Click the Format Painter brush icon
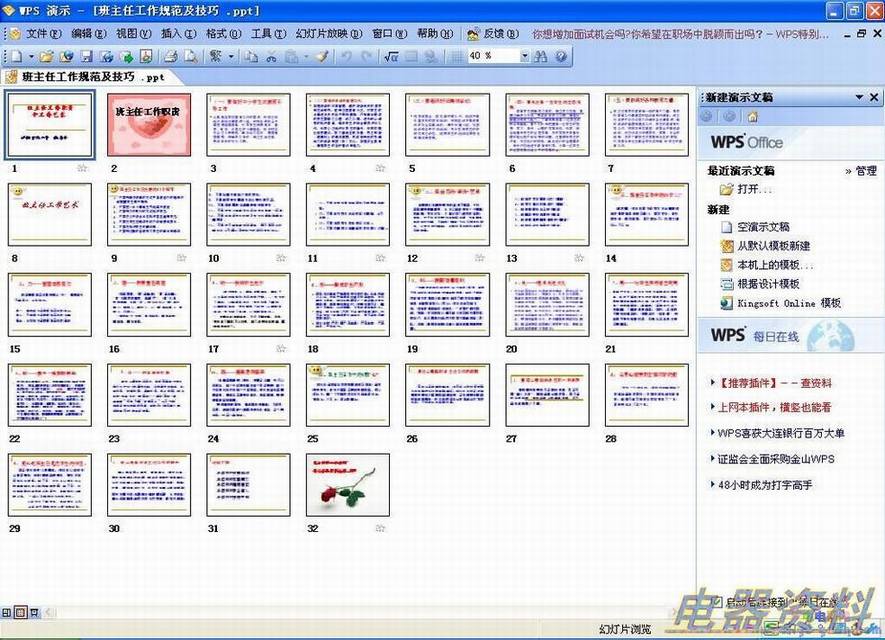 tap(321, 57)
